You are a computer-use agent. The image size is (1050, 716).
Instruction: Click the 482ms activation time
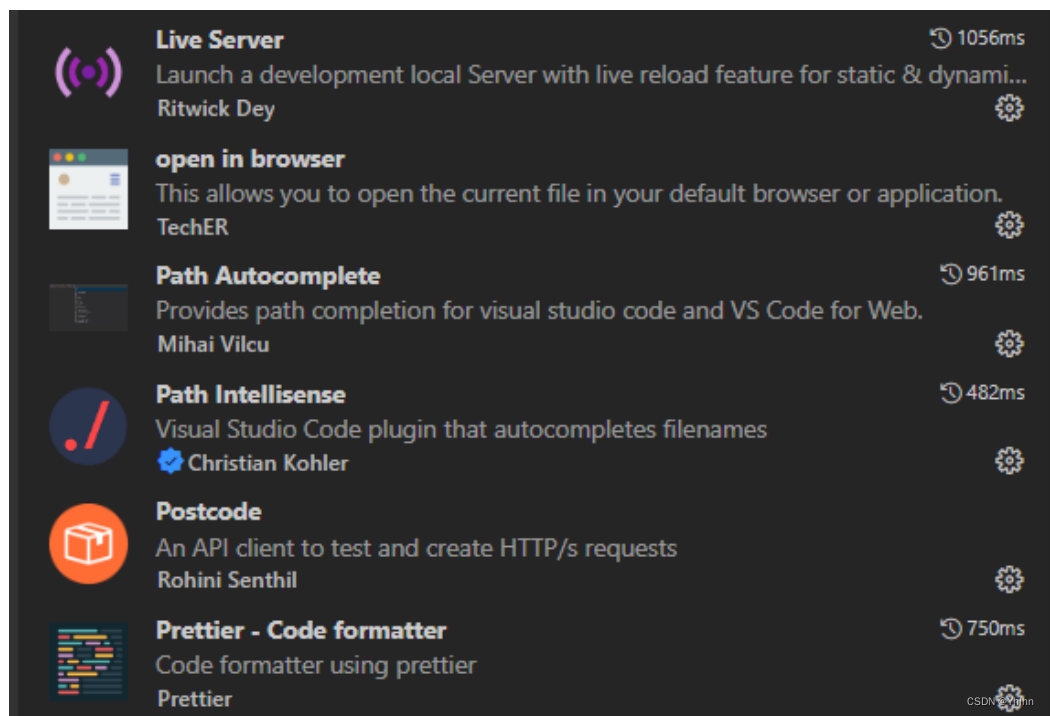coord(995,392)
